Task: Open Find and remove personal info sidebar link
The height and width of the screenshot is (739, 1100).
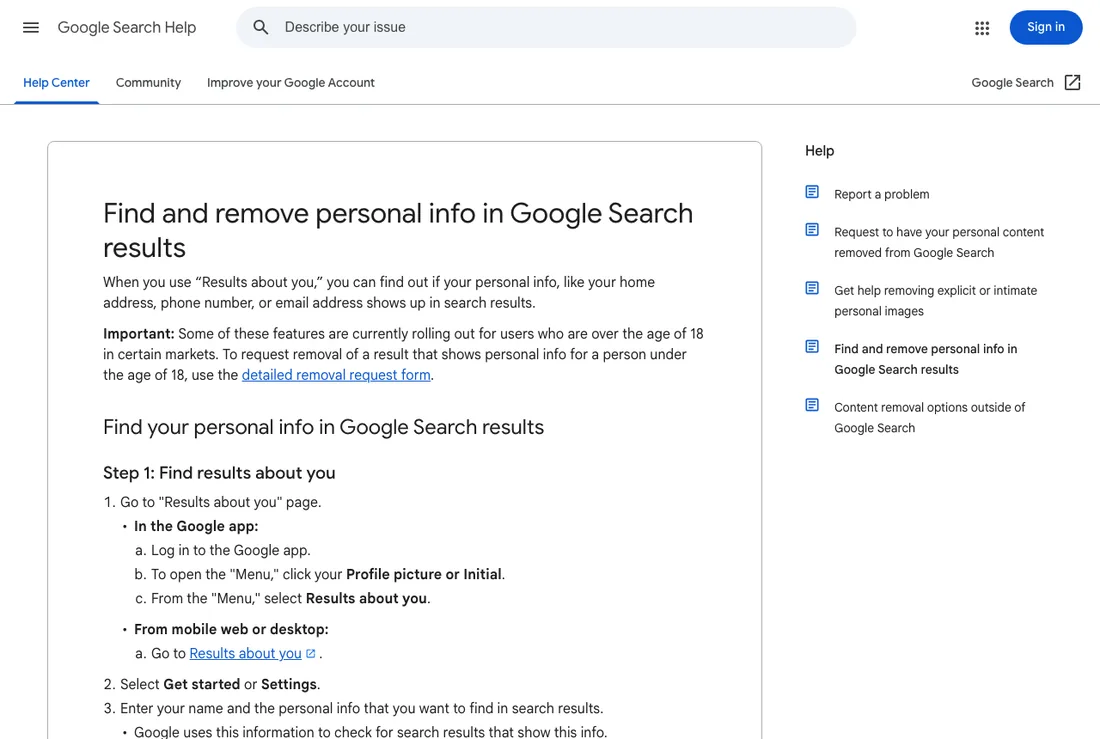Action: pyautogui.click(x=925, y=359)
